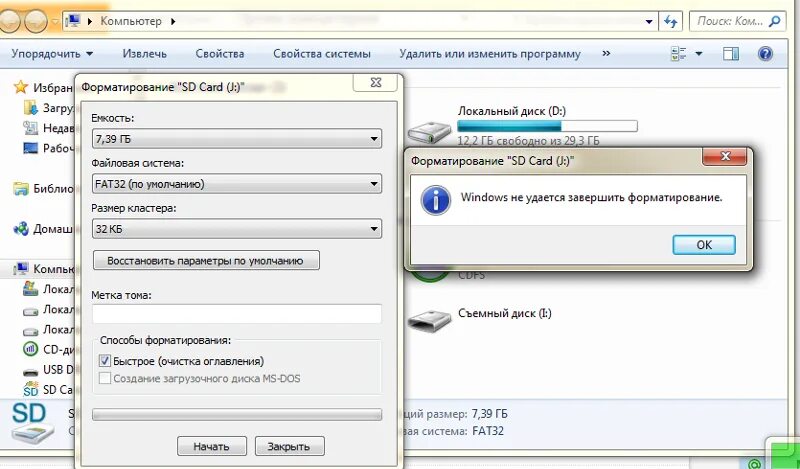Click the computer icon in the address bar
Image resolution: width=800 pixels, height=469 pixels.
74,21
